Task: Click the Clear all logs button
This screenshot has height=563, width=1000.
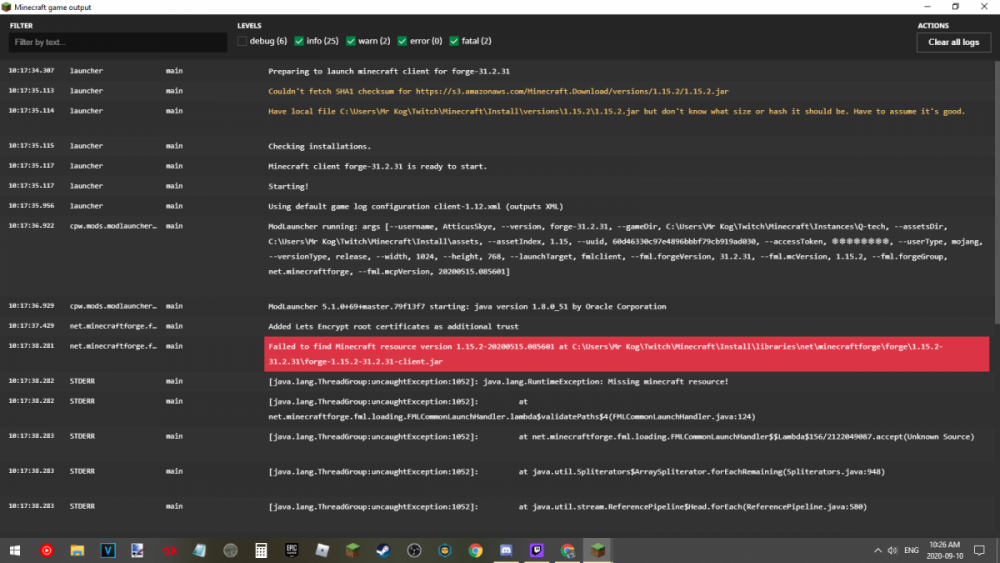Action: pyautogui.click(x=953, y=42)
